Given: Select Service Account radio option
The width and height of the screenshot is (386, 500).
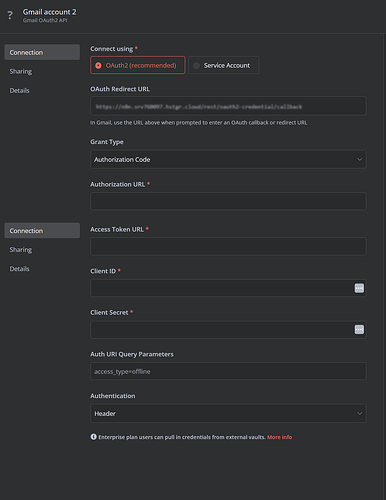Looking at the screenshot, I should tap(224, 65).
